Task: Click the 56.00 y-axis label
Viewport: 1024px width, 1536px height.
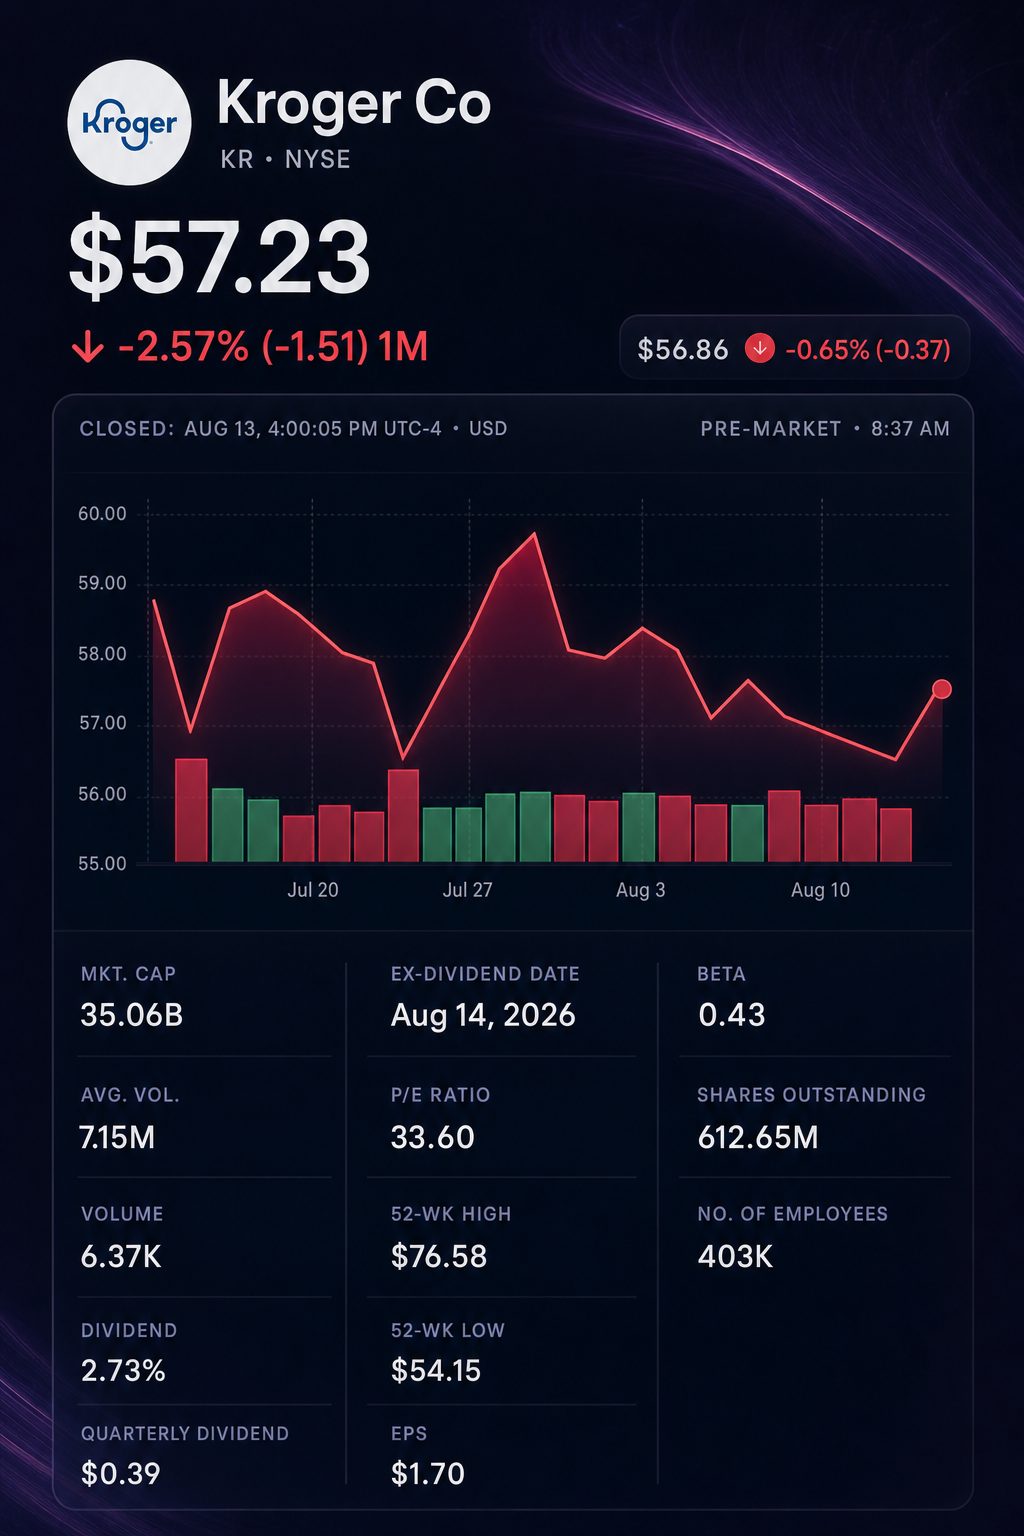Action: 102,795
